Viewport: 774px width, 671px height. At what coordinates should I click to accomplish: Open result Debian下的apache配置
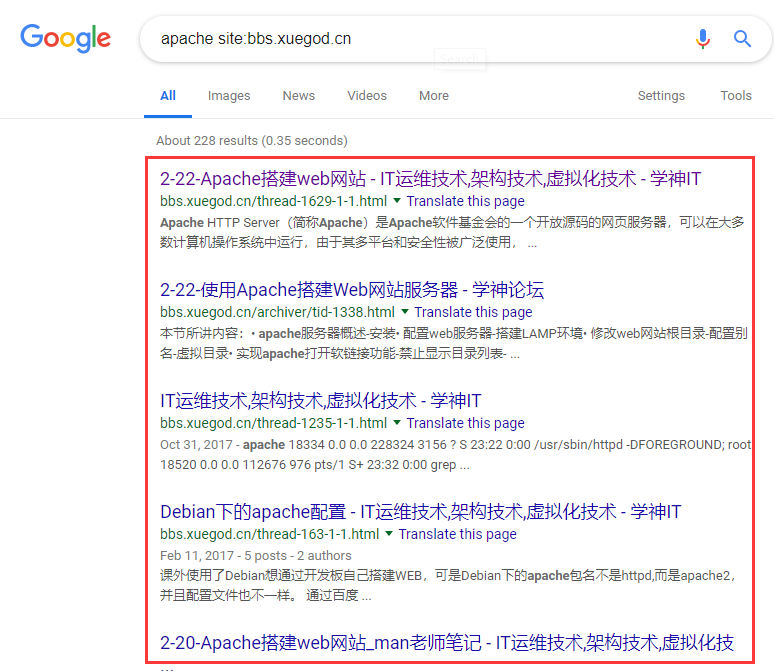pos(421,512)
